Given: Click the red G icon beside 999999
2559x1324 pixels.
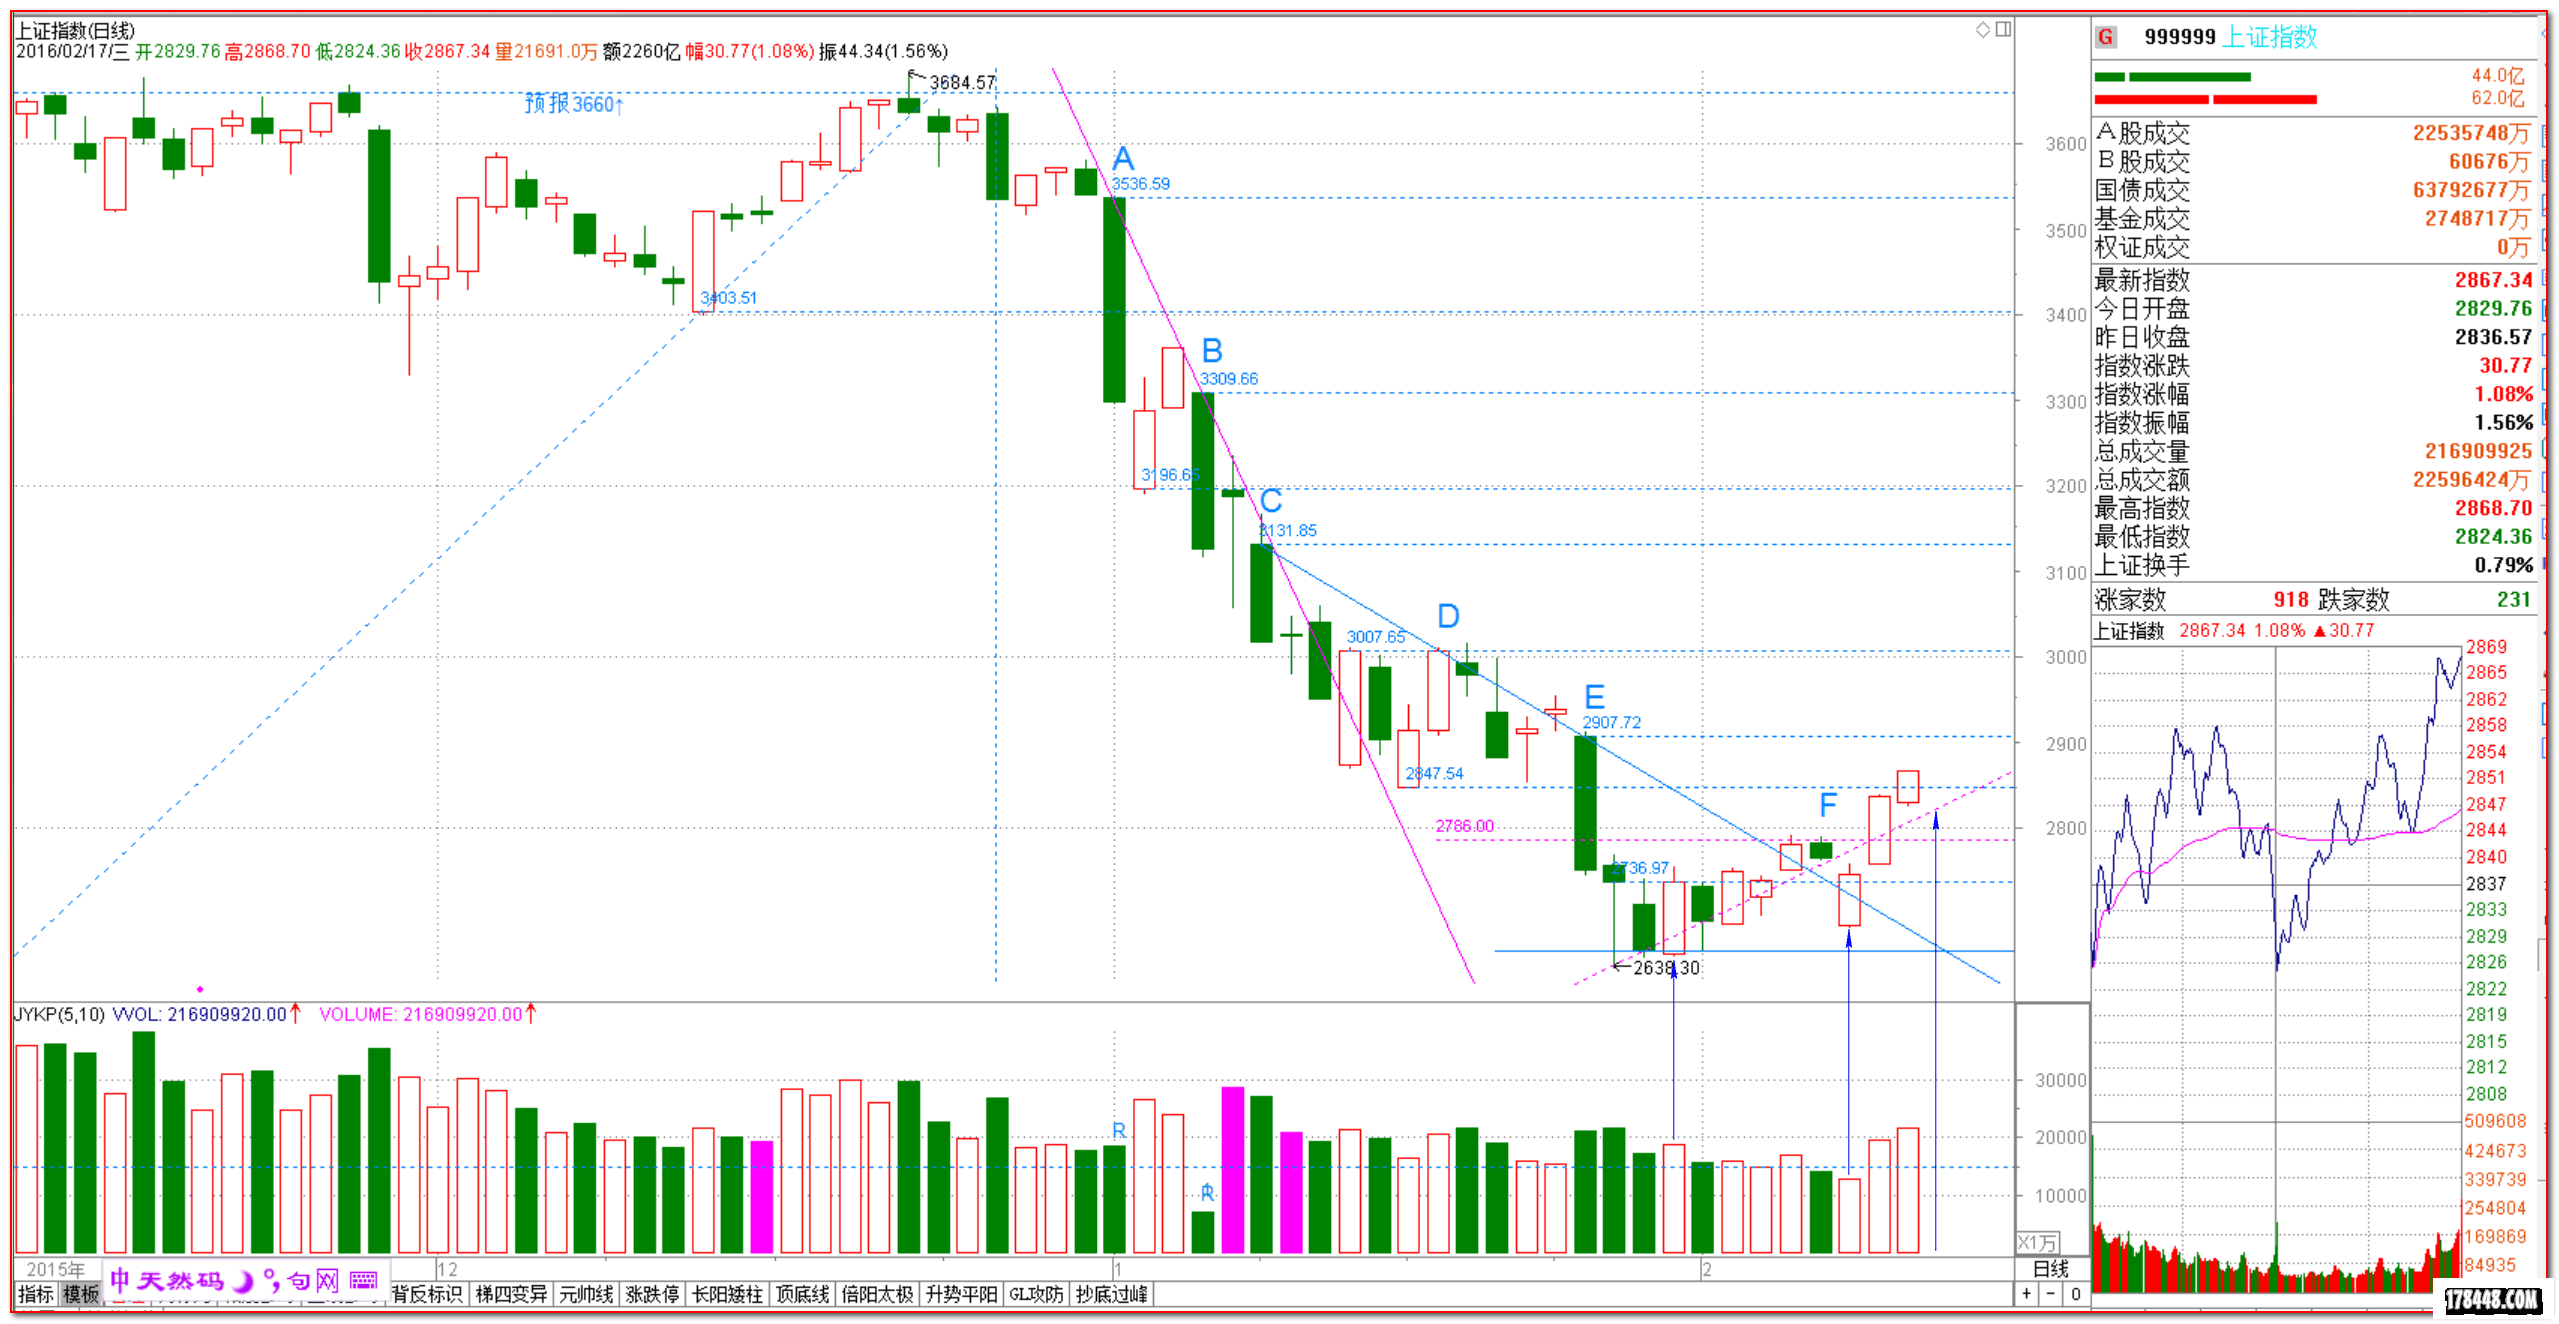Looking at the screenshot, I should 2106,38.
